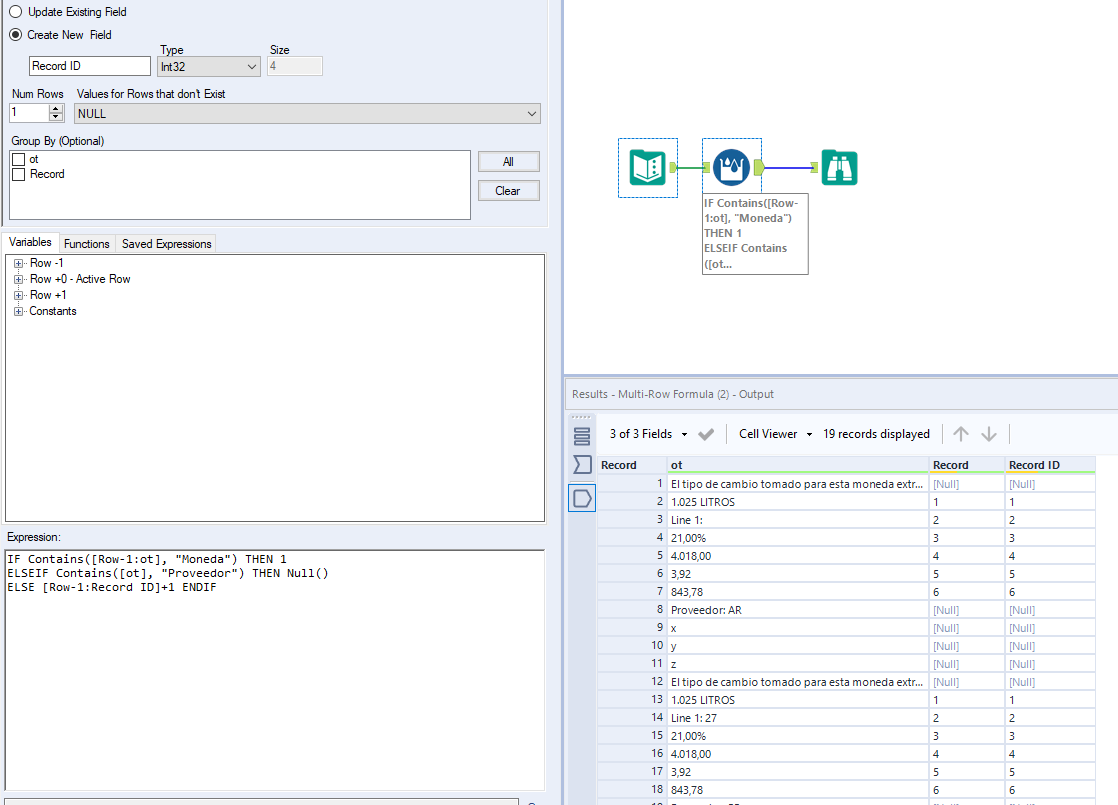Open the Int32 Type dropdown

tap(252, 66)
